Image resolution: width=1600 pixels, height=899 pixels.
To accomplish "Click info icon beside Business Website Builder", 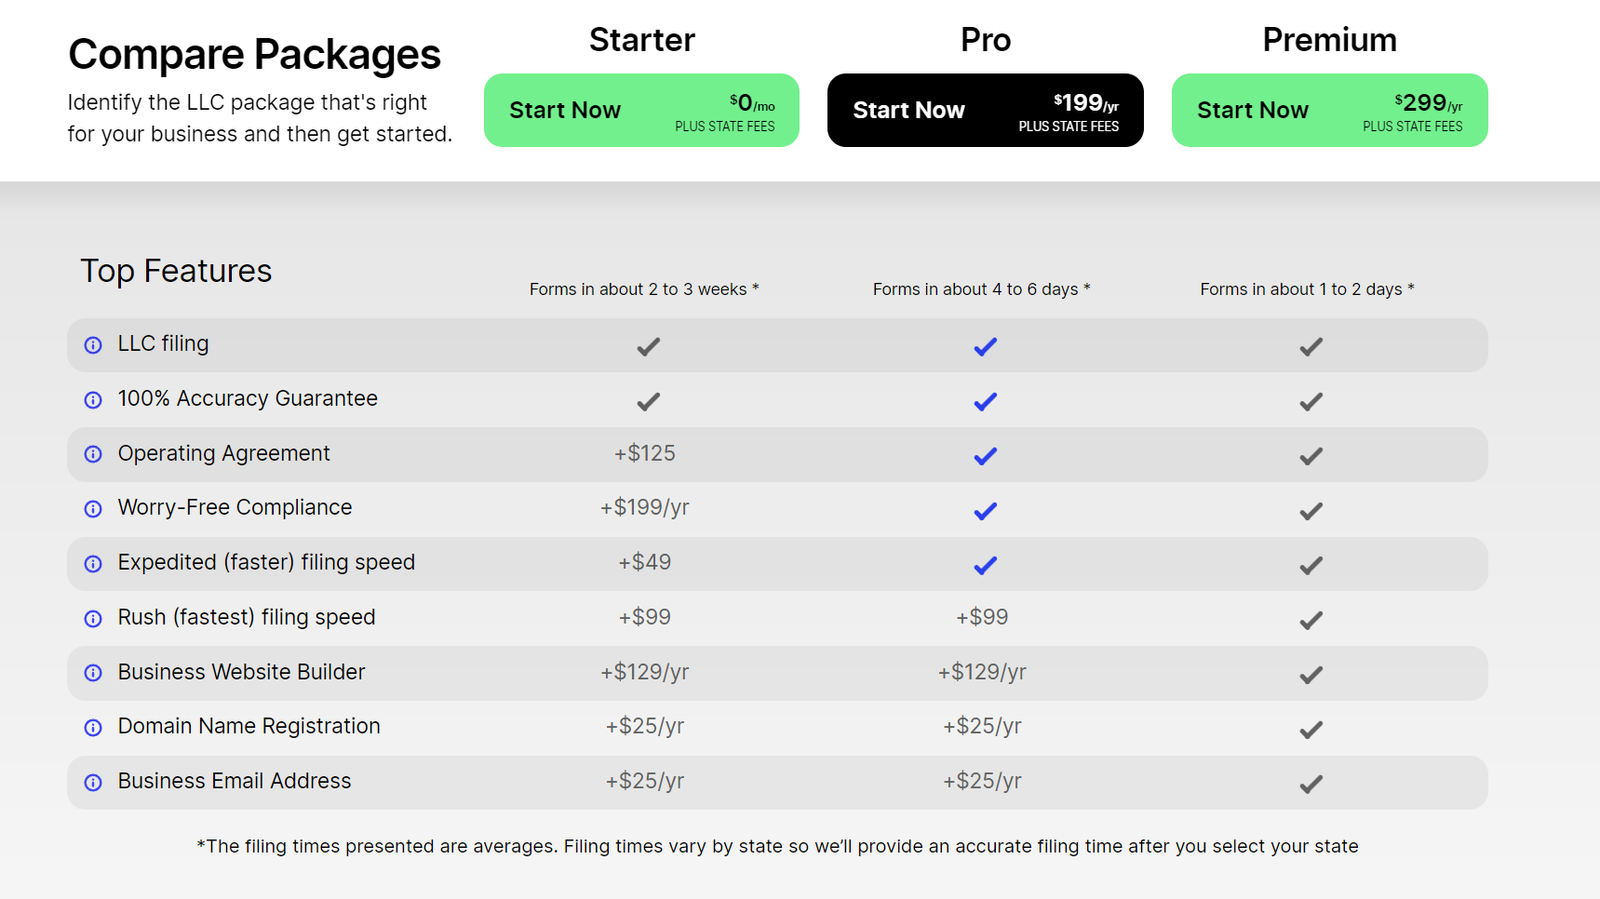I will (x=93, y=673).
